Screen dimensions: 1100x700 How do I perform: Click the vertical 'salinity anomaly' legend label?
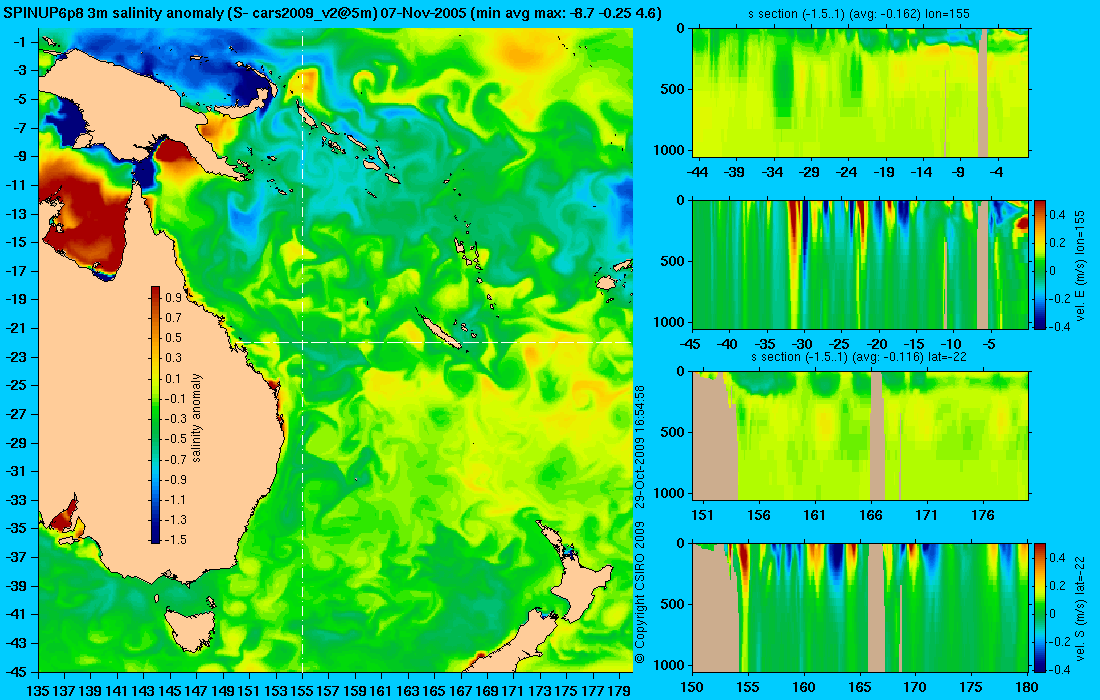196,417
